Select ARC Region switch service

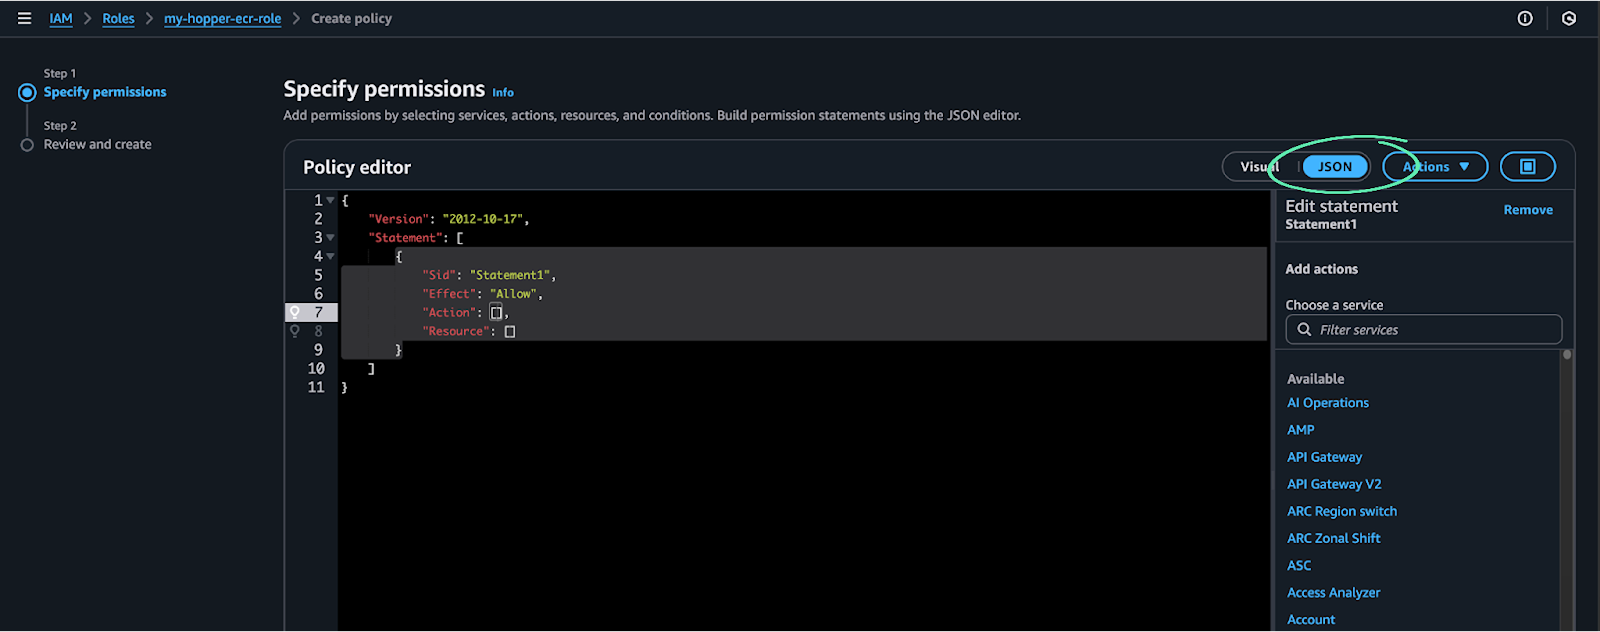[x=1342, y=511]
